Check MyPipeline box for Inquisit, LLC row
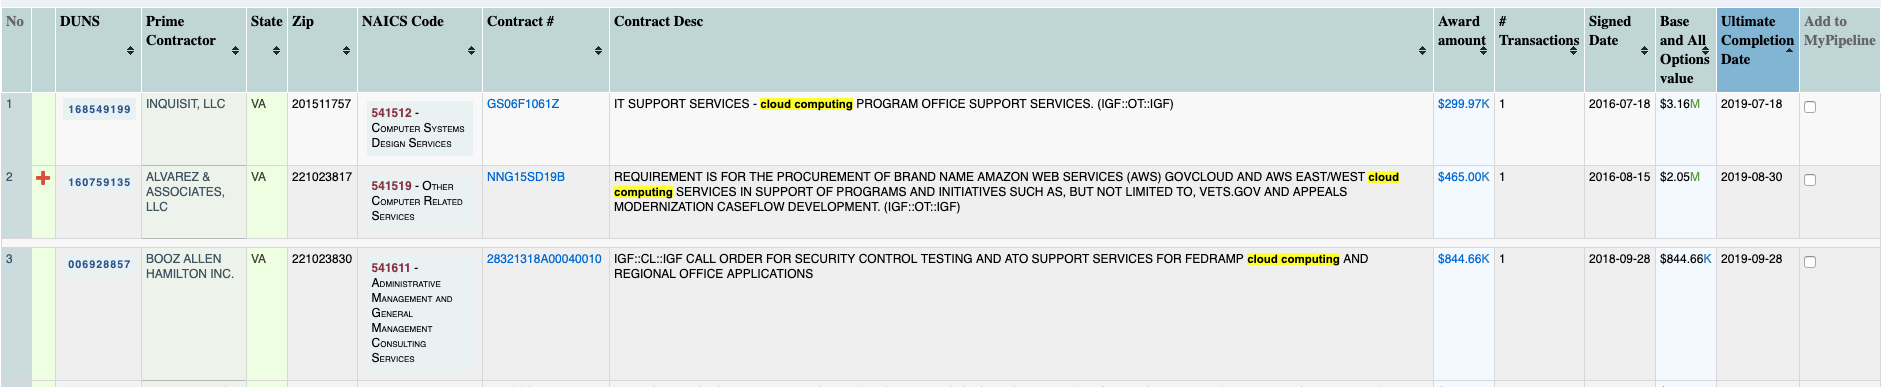 1810,107
